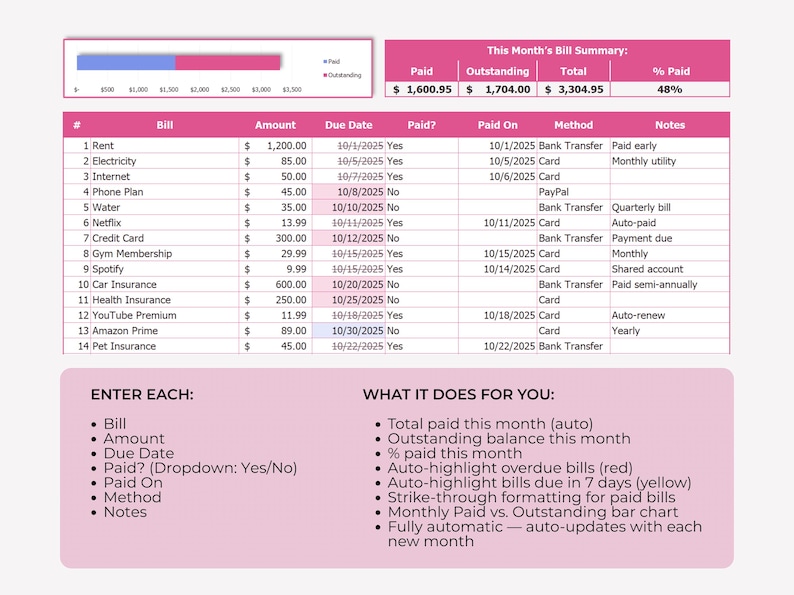
Task: Select the Gym Membership bill cell
Action: pyautogui.click(x=165, y=254)
